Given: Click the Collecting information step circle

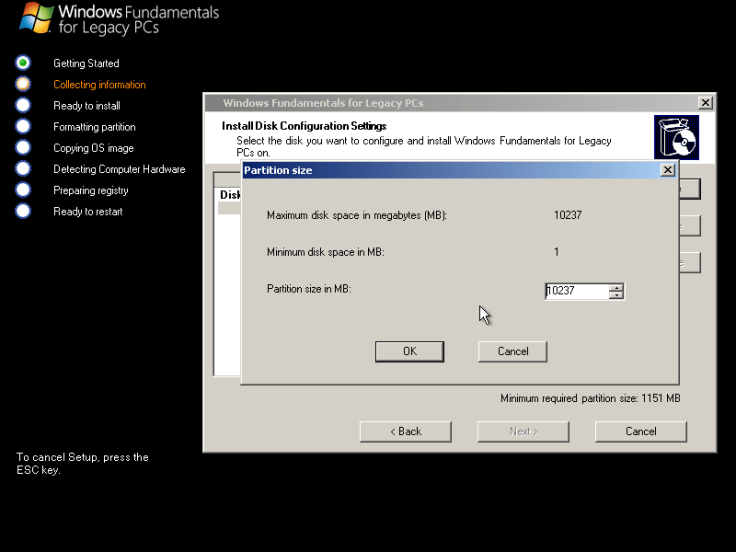Looking at the screenshot, I should (23, 84).
